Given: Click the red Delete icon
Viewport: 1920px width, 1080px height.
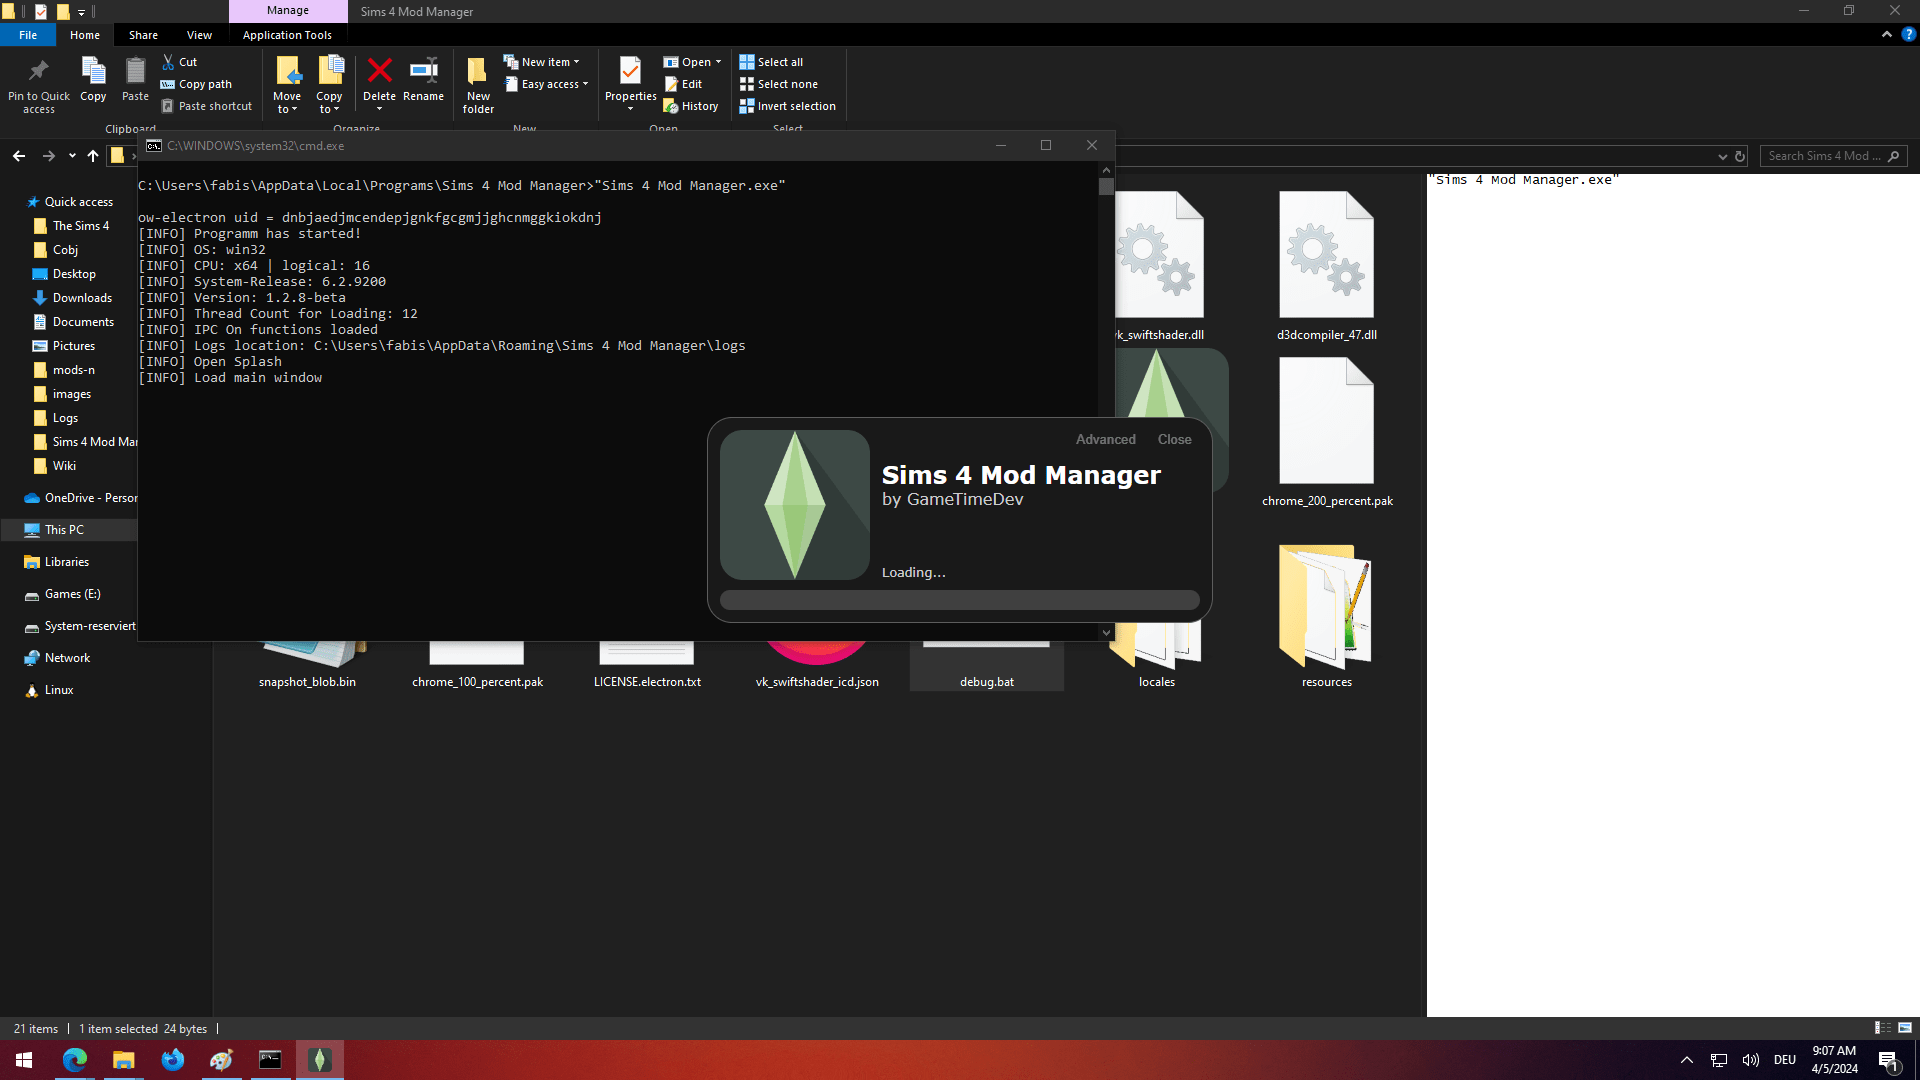Looking at the screenshot, I should click(379, 70).
